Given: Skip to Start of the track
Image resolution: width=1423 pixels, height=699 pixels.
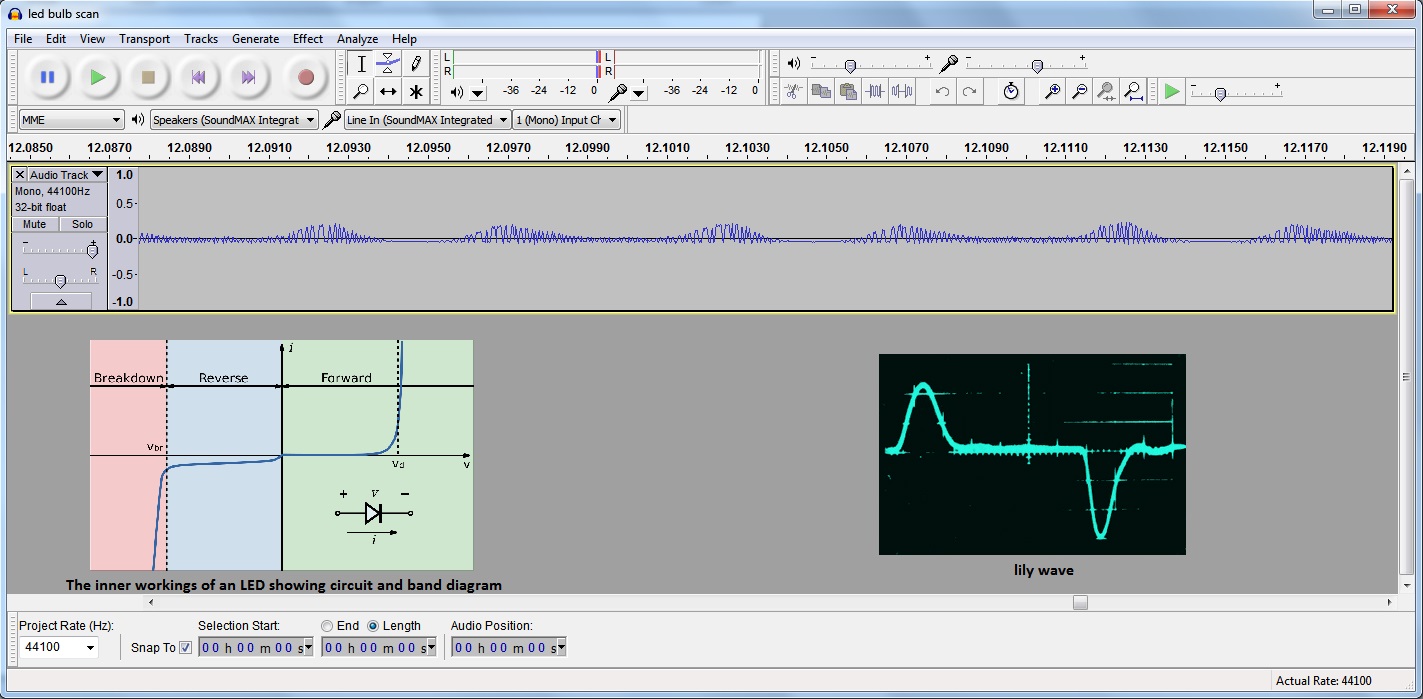Looking at the screenshot, I should coord(198,77).
